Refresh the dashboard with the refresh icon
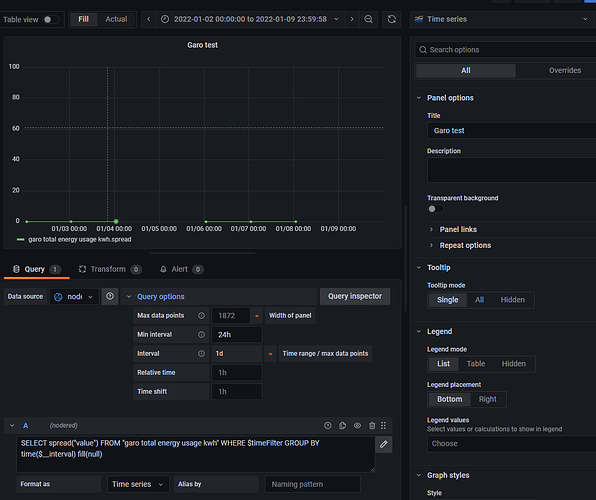The image size is (596, 500). click(x=392, y=19)
